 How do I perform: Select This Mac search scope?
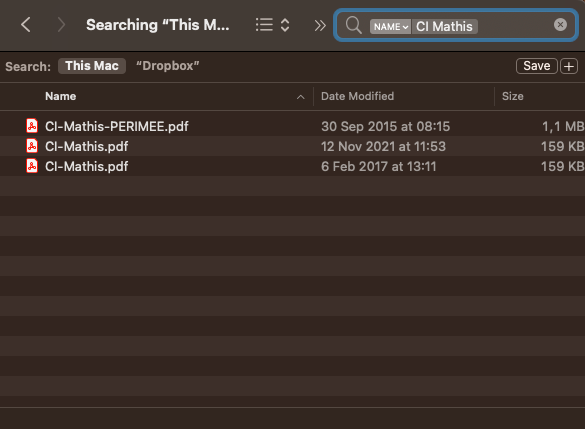(x=92, y=66)
